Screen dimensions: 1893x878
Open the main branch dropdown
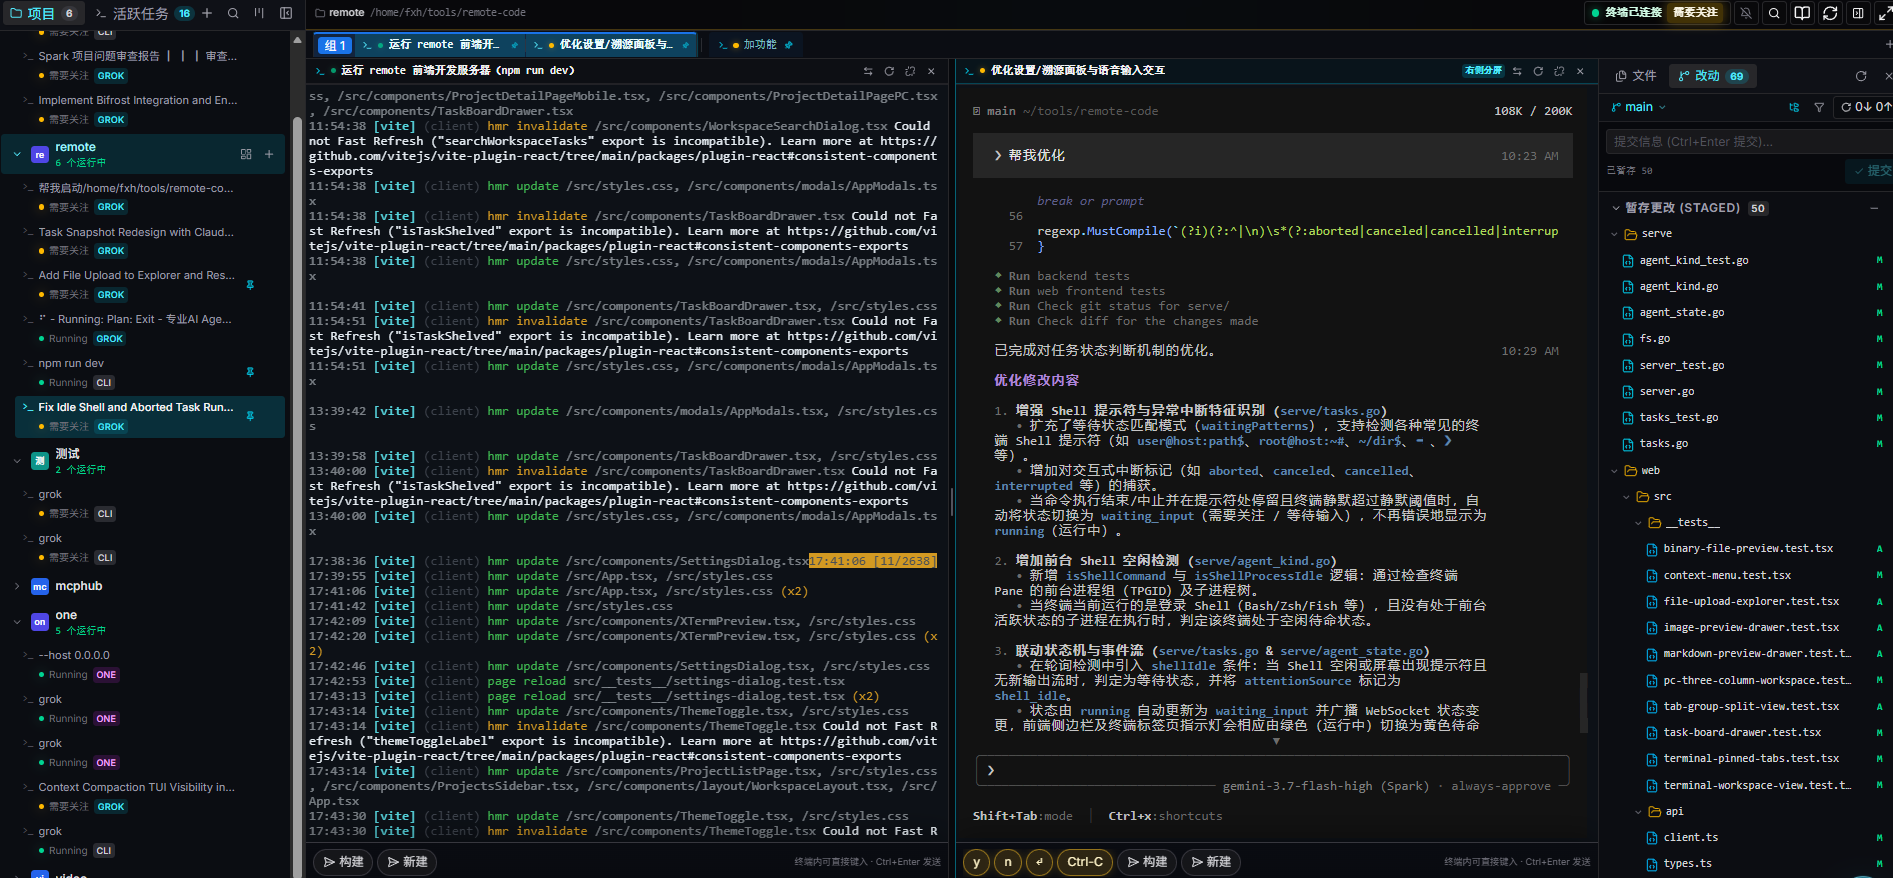pos(1639,107)
